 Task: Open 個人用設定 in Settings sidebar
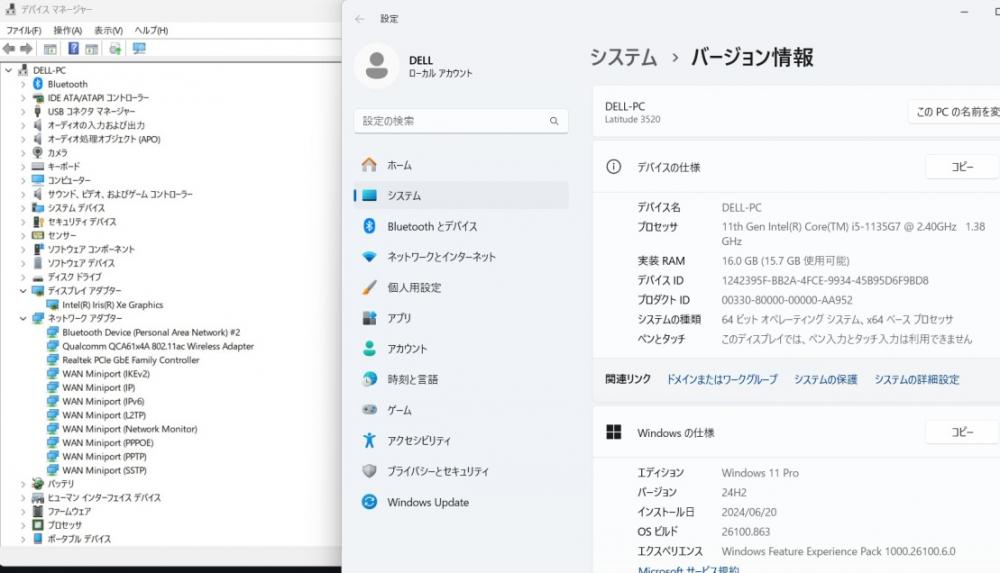click(x=460, y=288)
